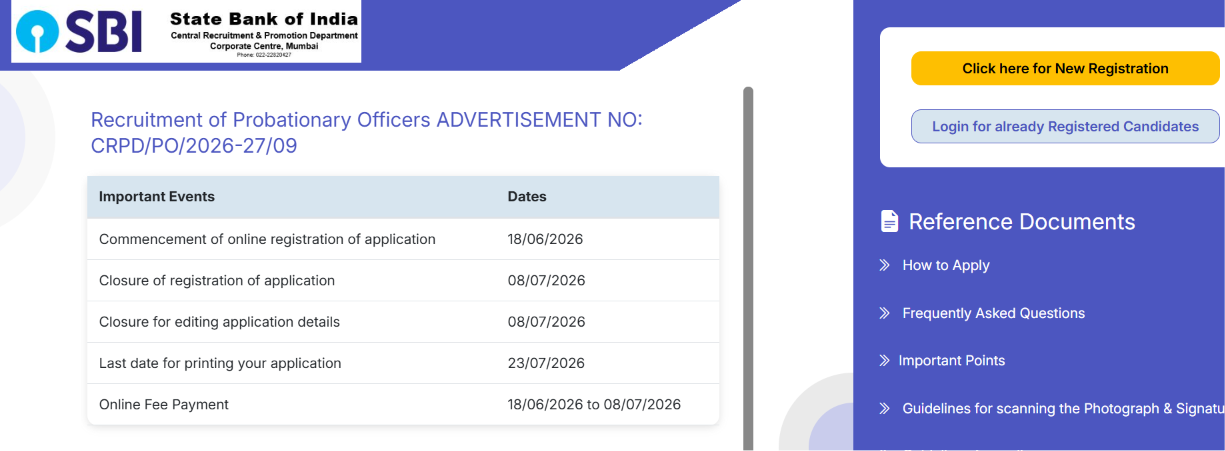Click chevron icon beside Important Points

click(884, 360)
